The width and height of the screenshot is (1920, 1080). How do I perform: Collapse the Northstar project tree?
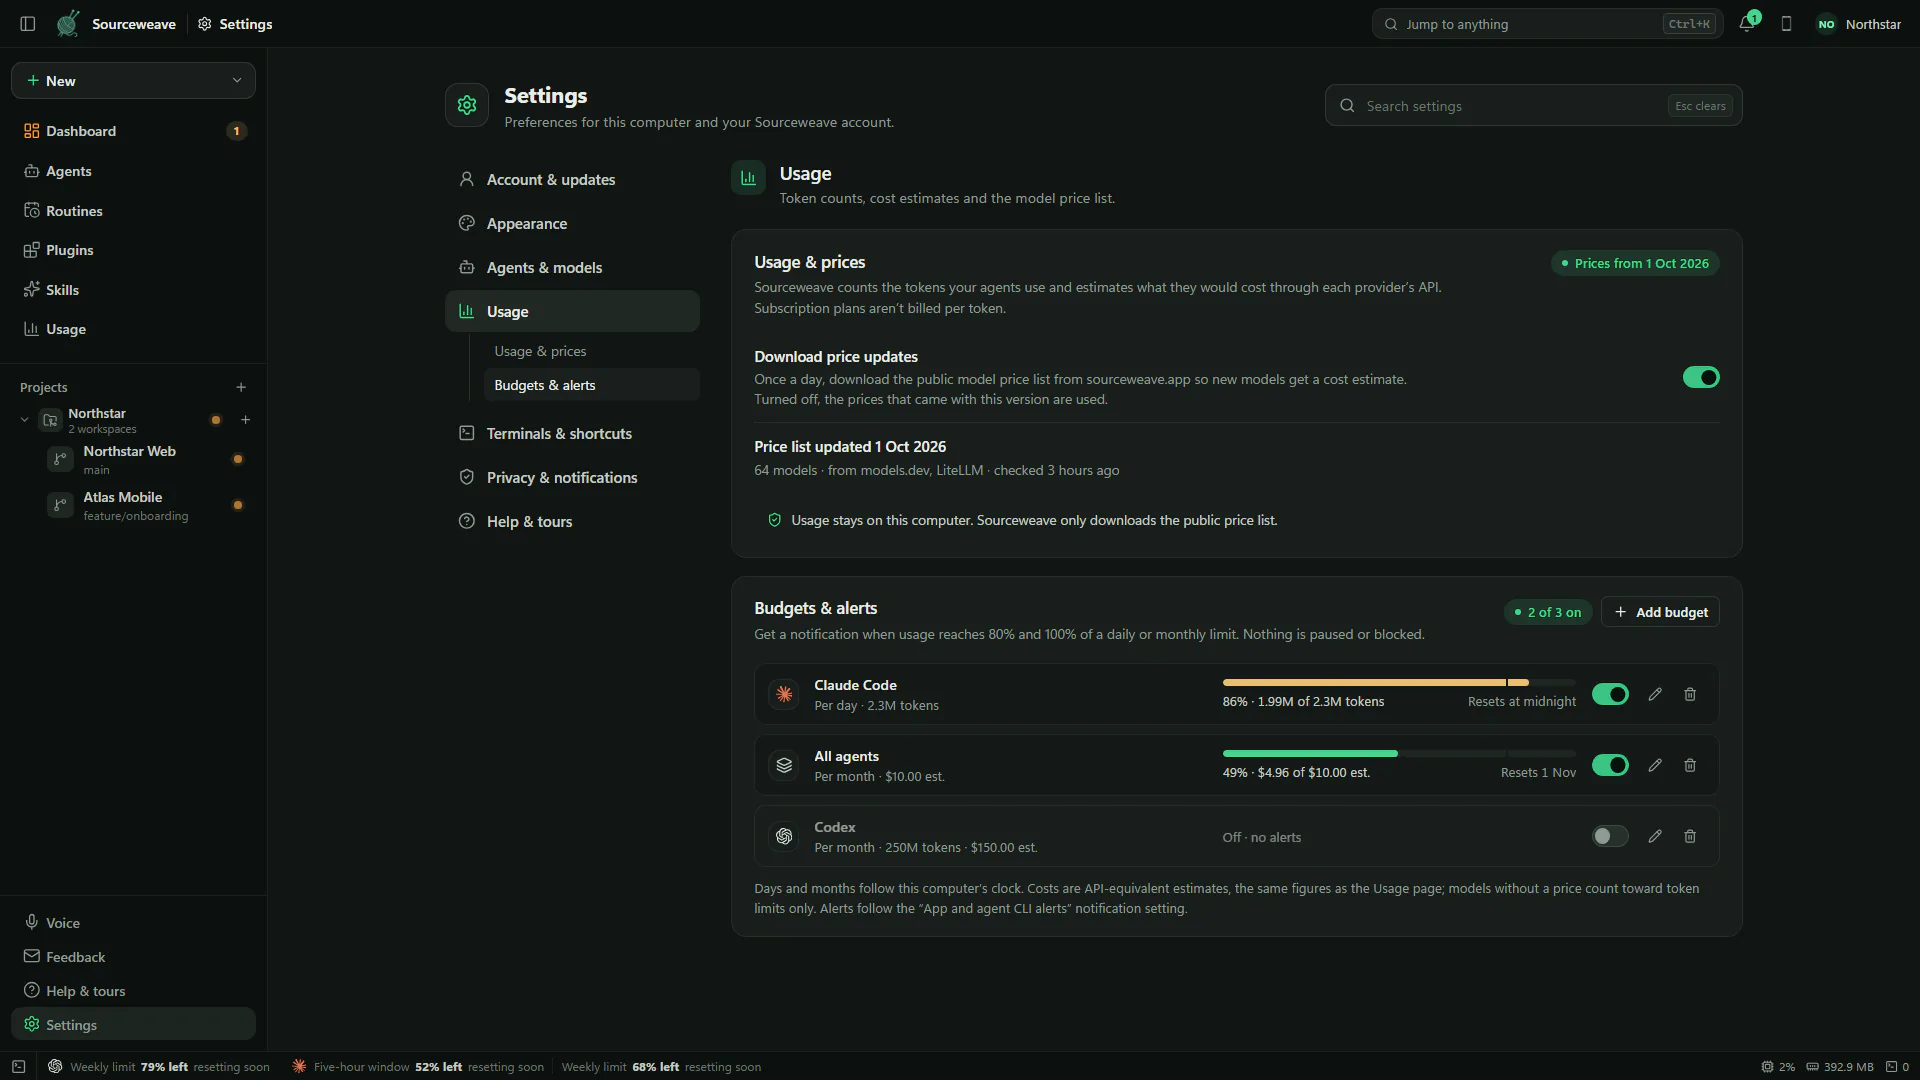(x=25, y=420)
